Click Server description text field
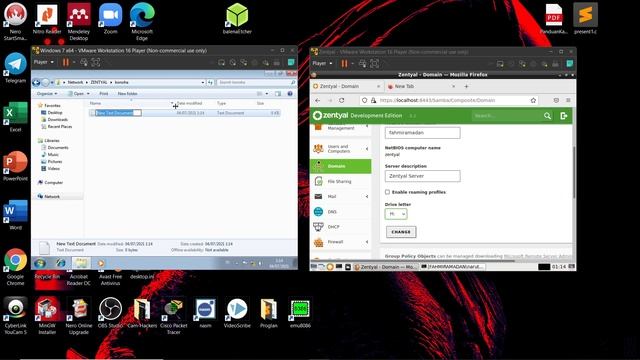The image size is (640, 360). click(422, 176)
